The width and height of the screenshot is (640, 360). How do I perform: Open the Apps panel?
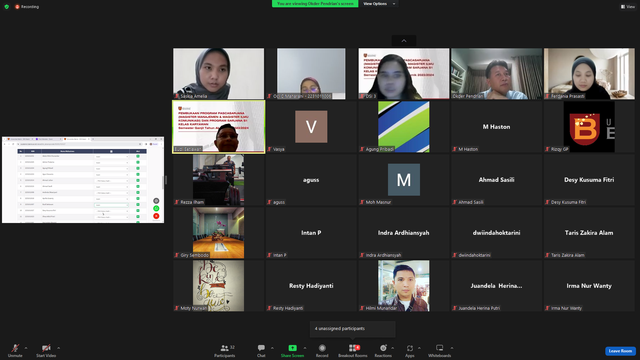410,350
